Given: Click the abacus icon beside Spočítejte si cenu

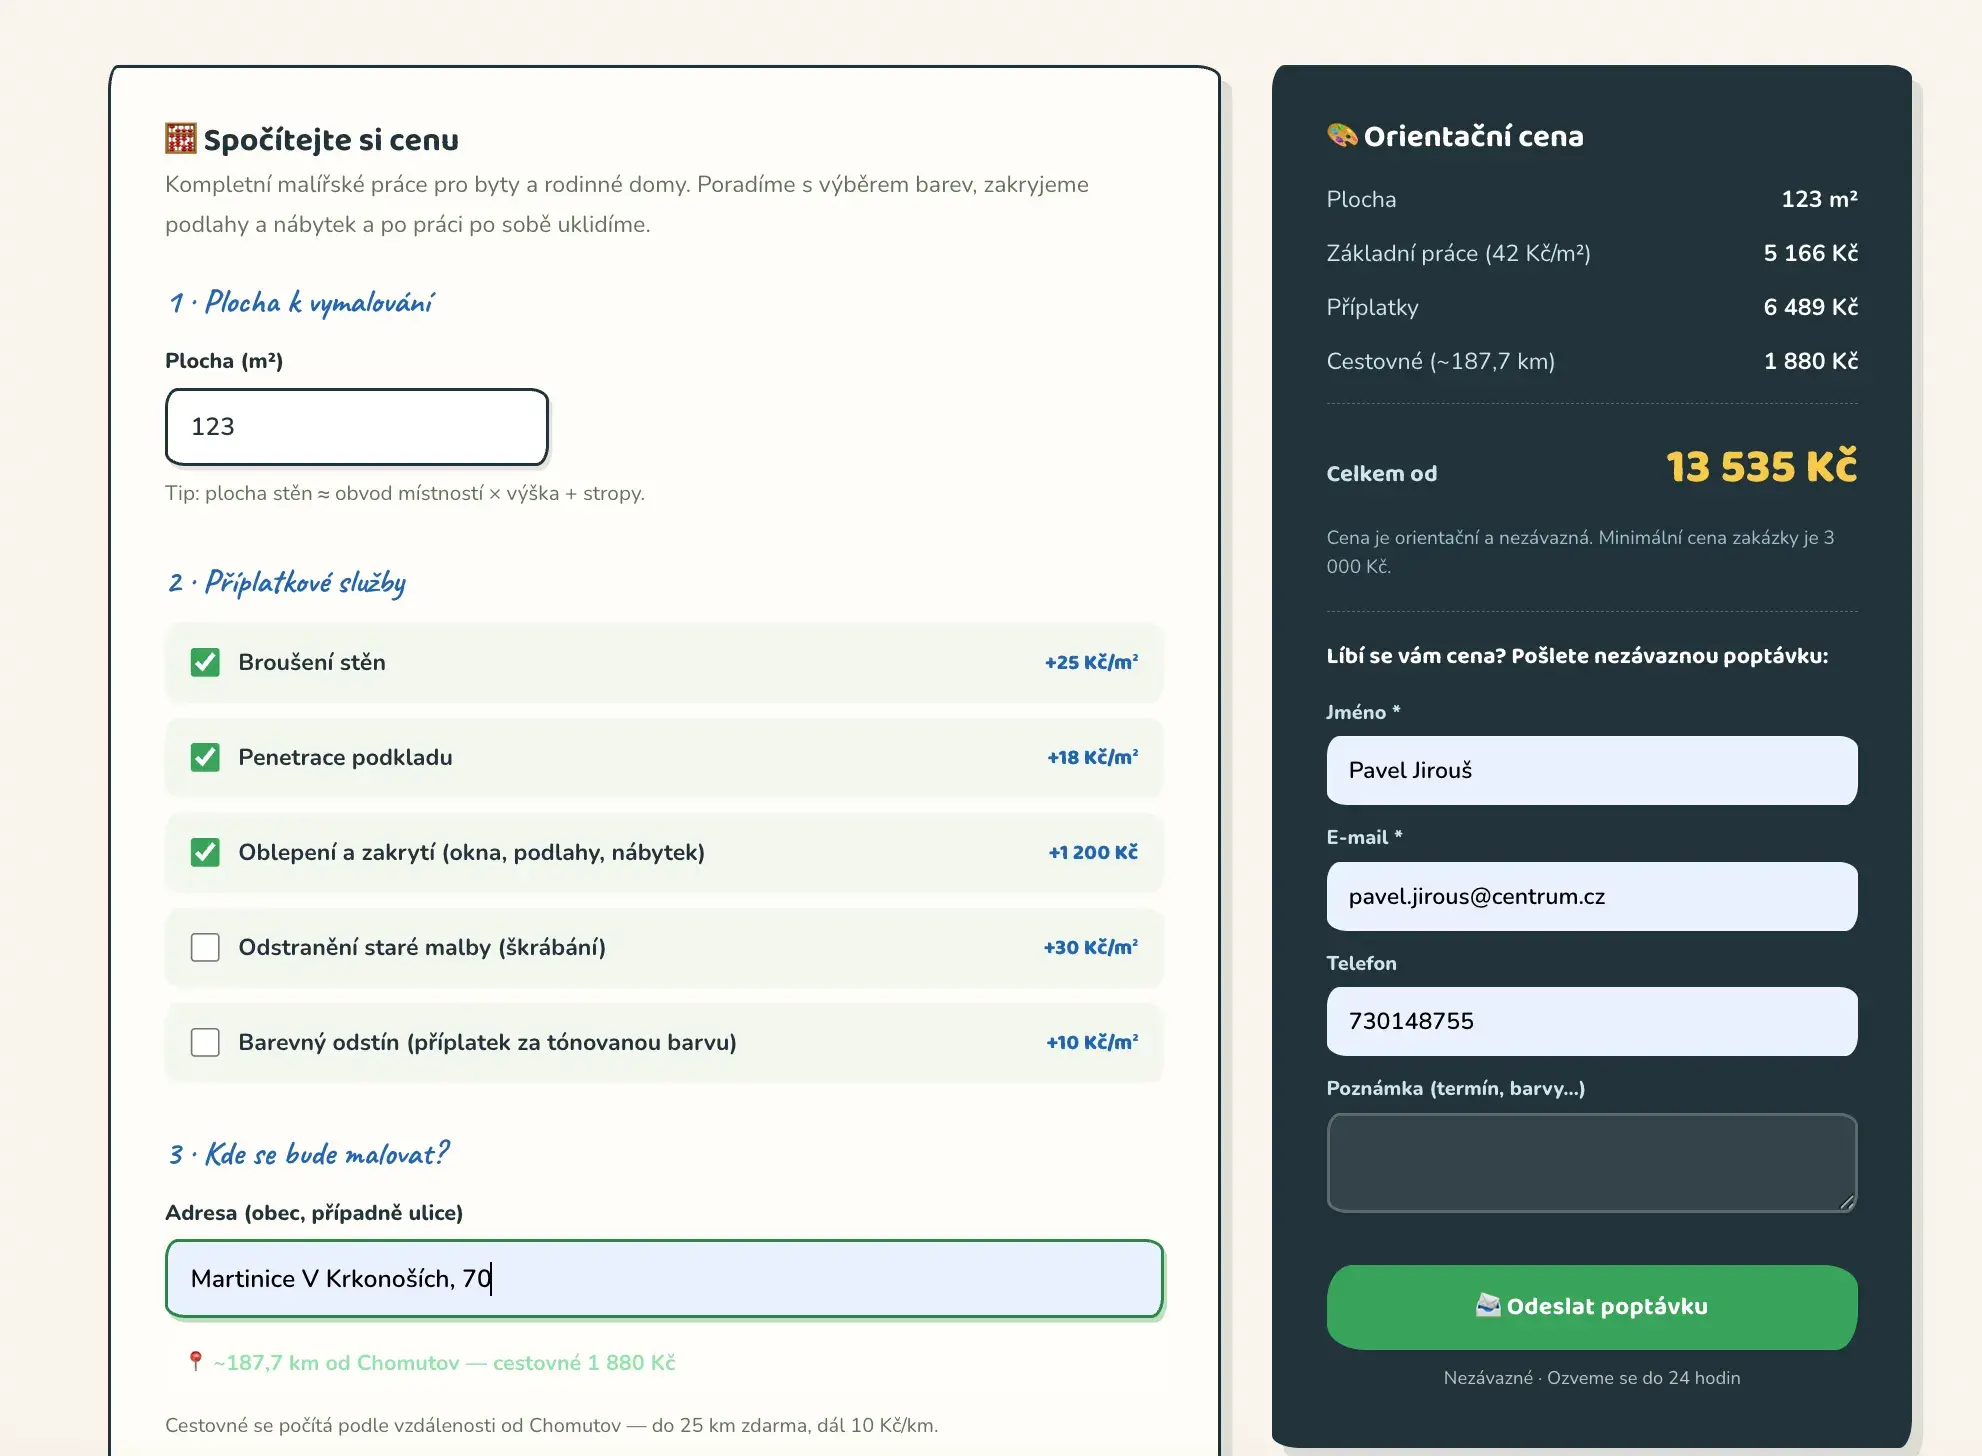Looking at the screenshot, I should (181, 138).
